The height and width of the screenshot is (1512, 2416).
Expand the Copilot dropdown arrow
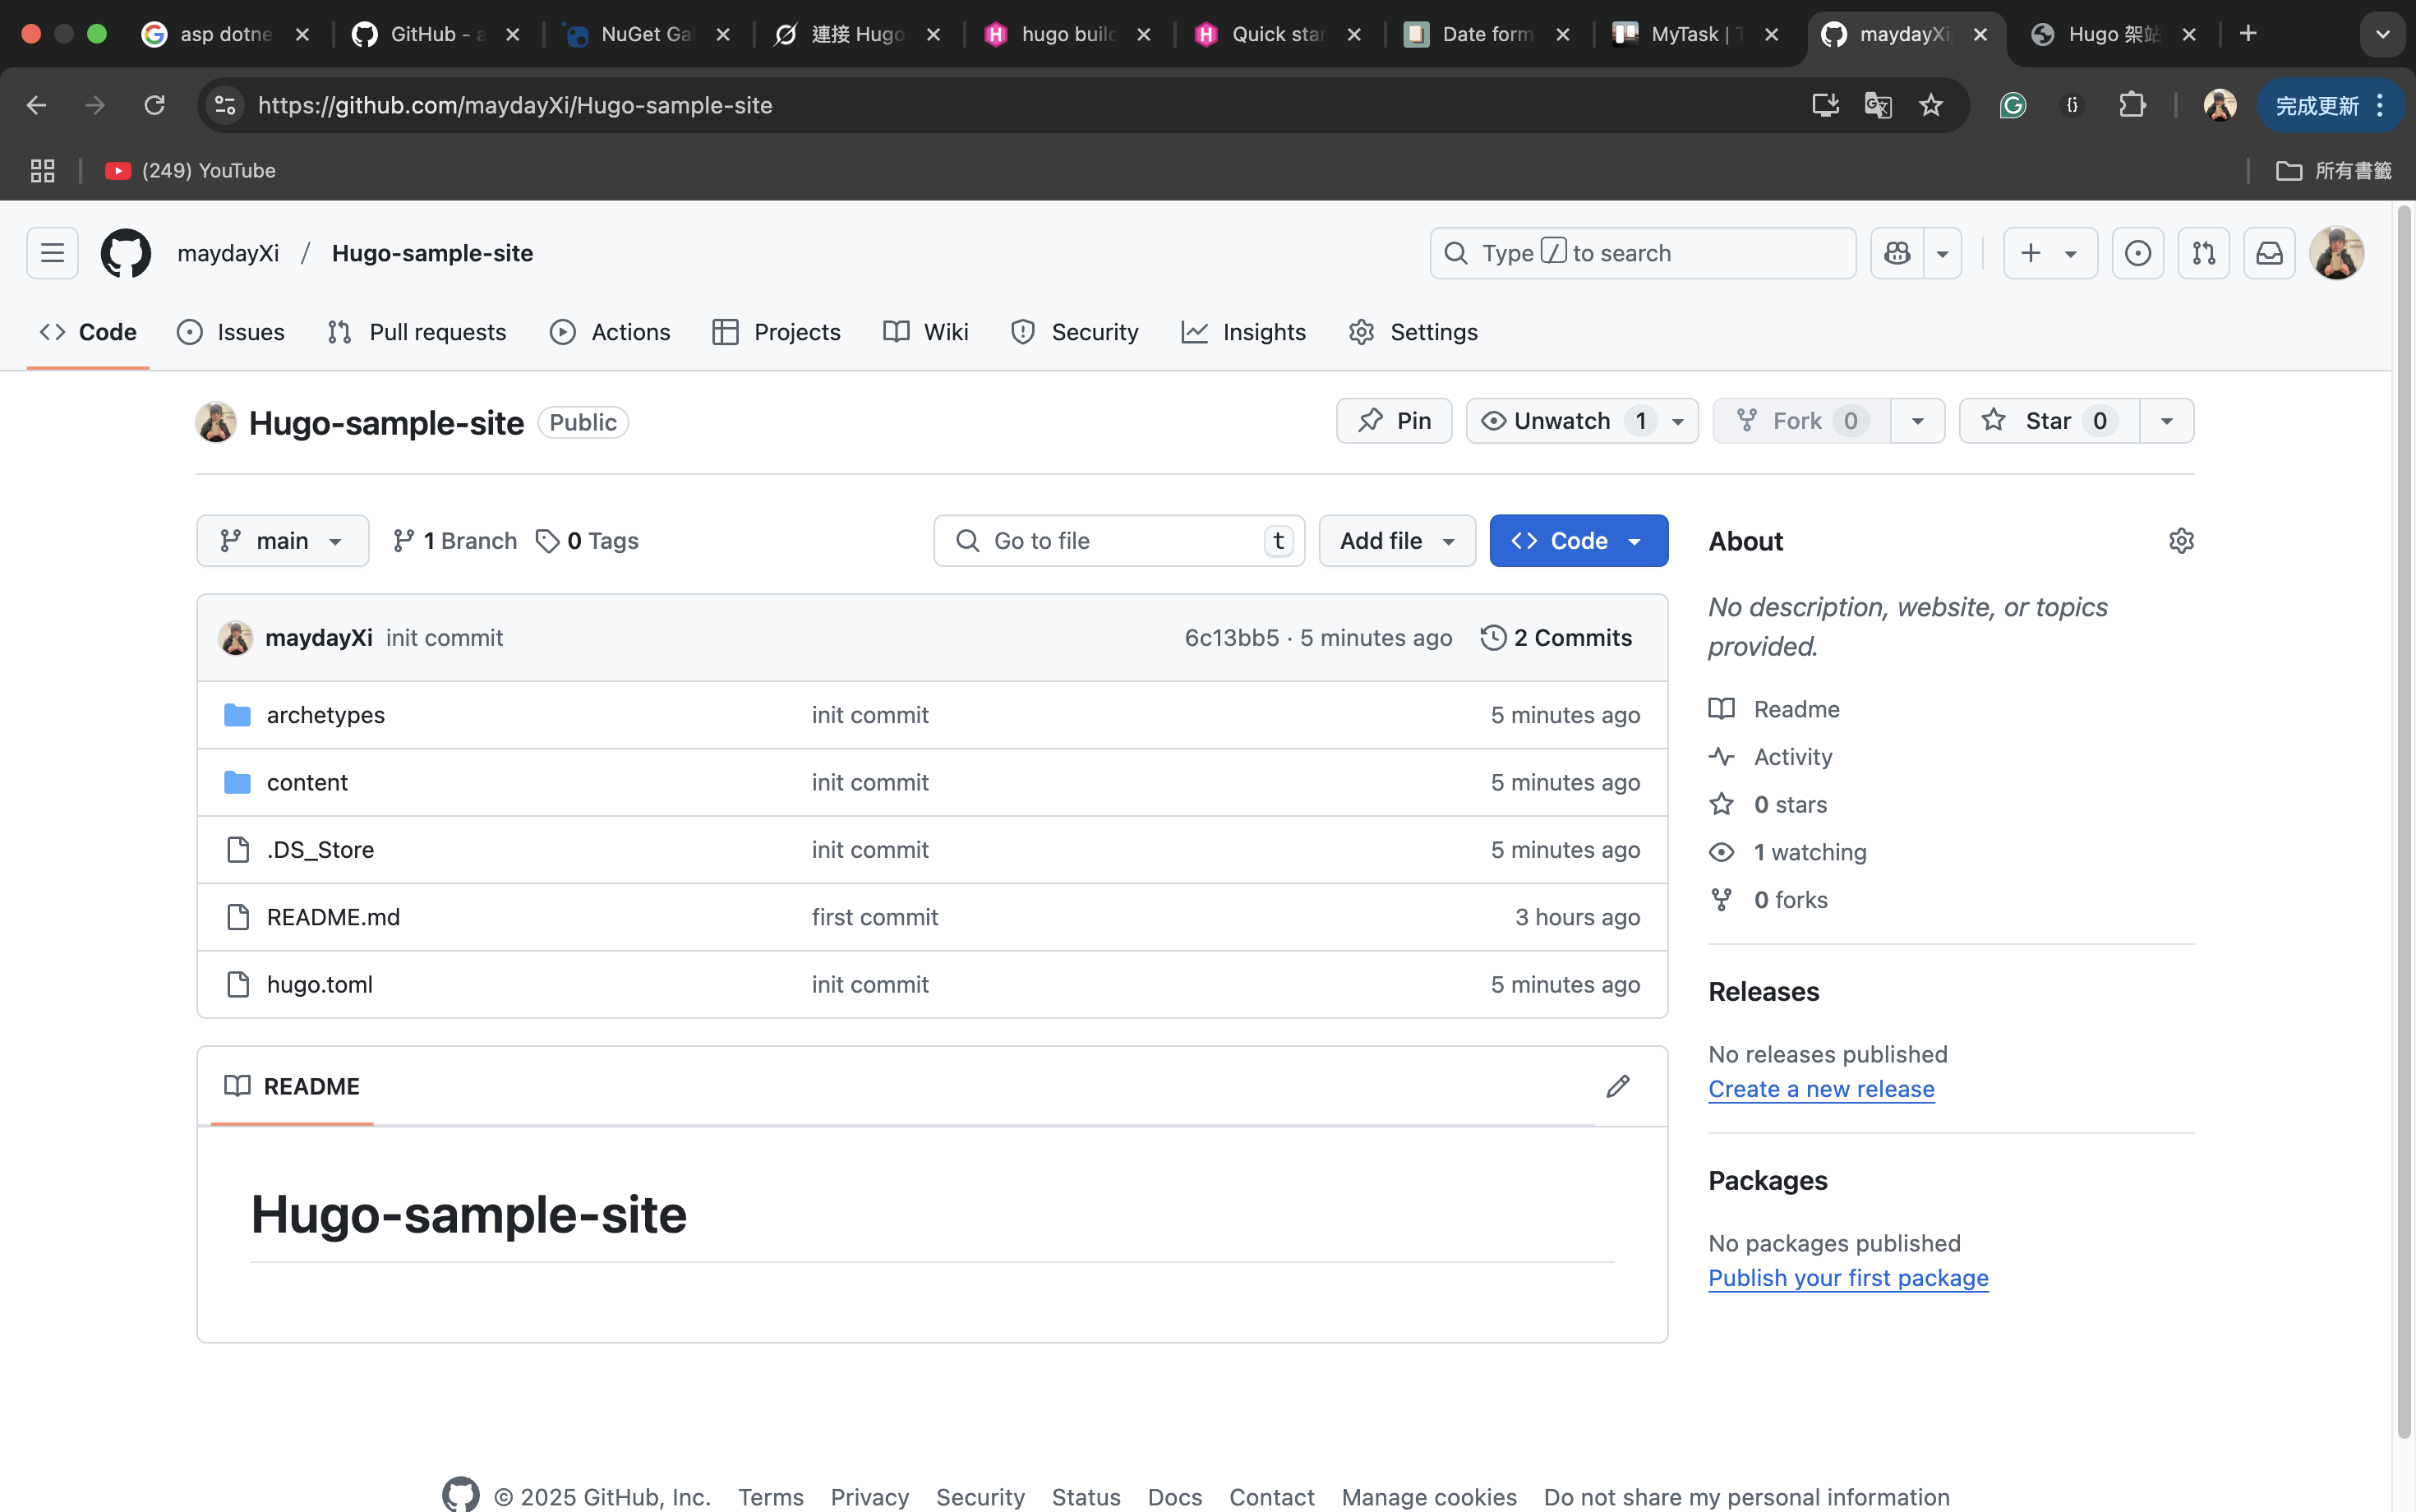click(x=1942, y=253)
